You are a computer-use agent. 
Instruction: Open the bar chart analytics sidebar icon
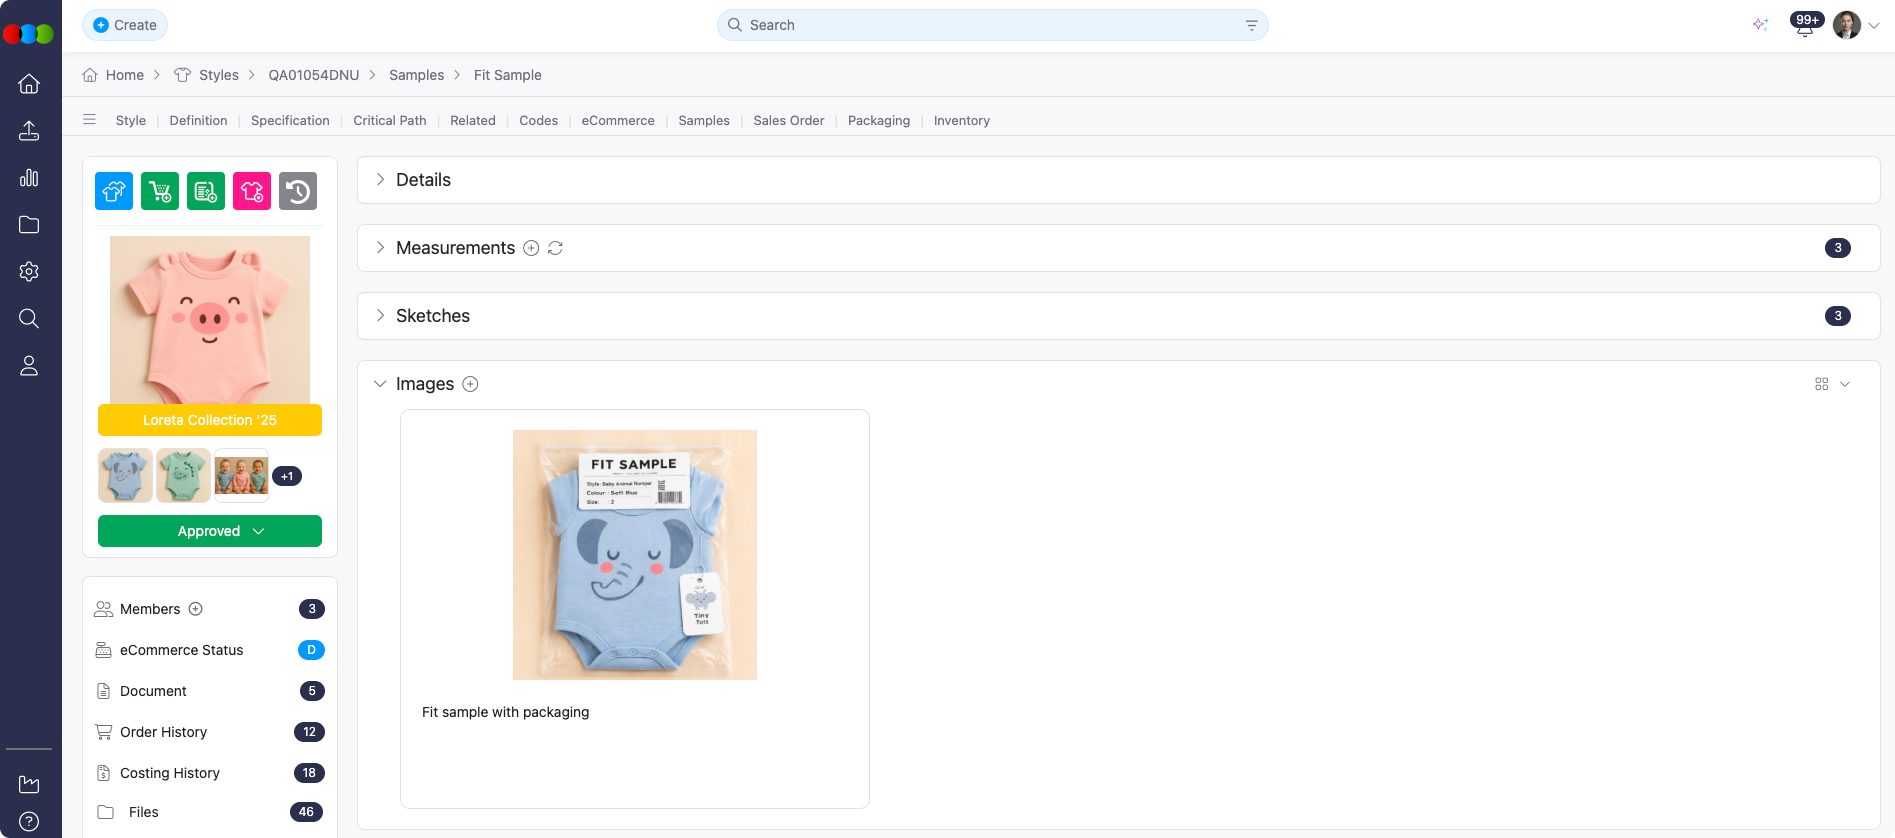pyautogui.click(x=29, y=178)
